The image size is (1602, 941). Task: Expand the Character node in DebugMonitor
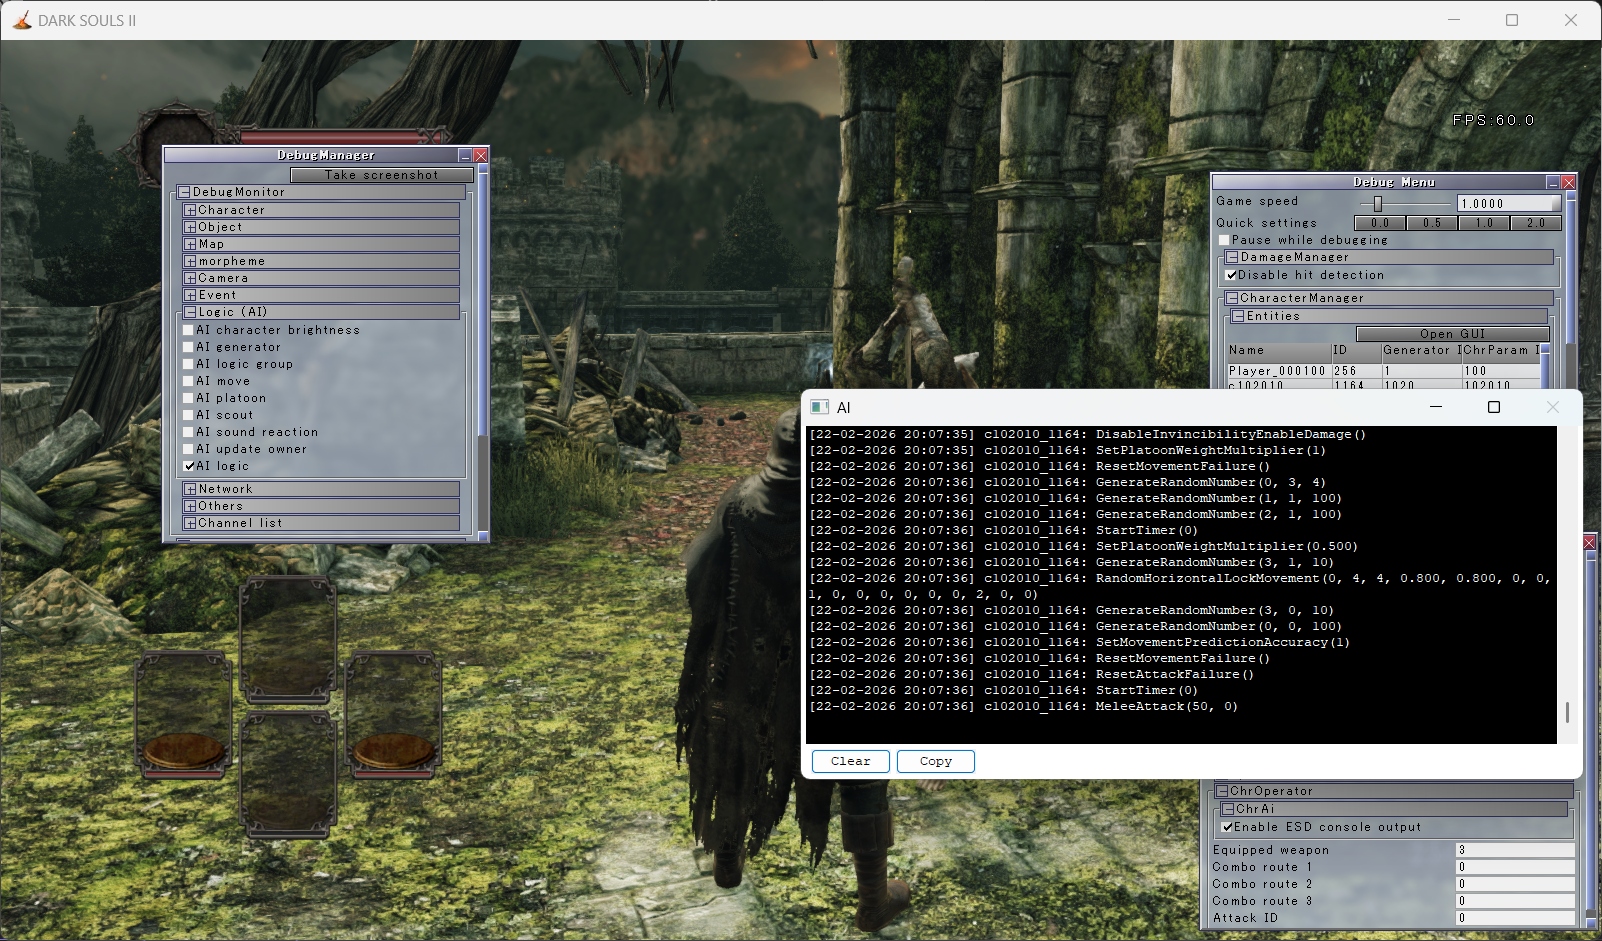(190, 211)
